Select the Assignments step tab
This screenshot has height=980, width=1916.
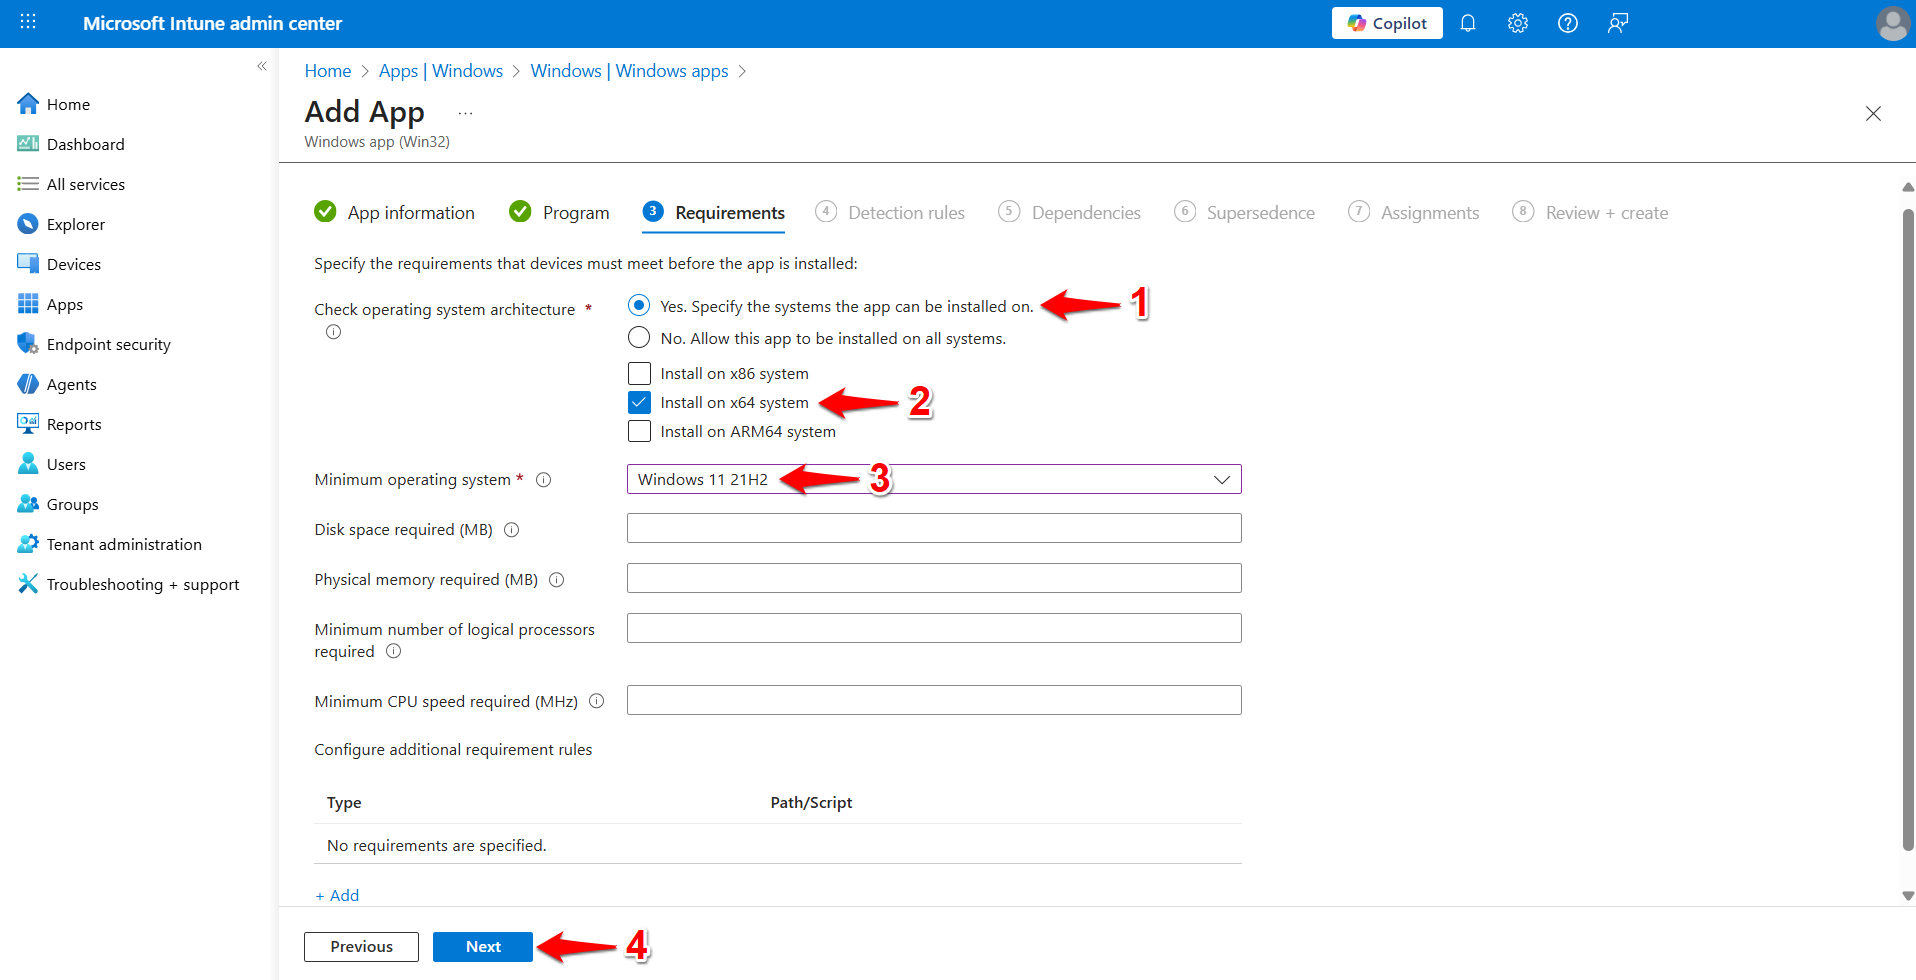1413,212
